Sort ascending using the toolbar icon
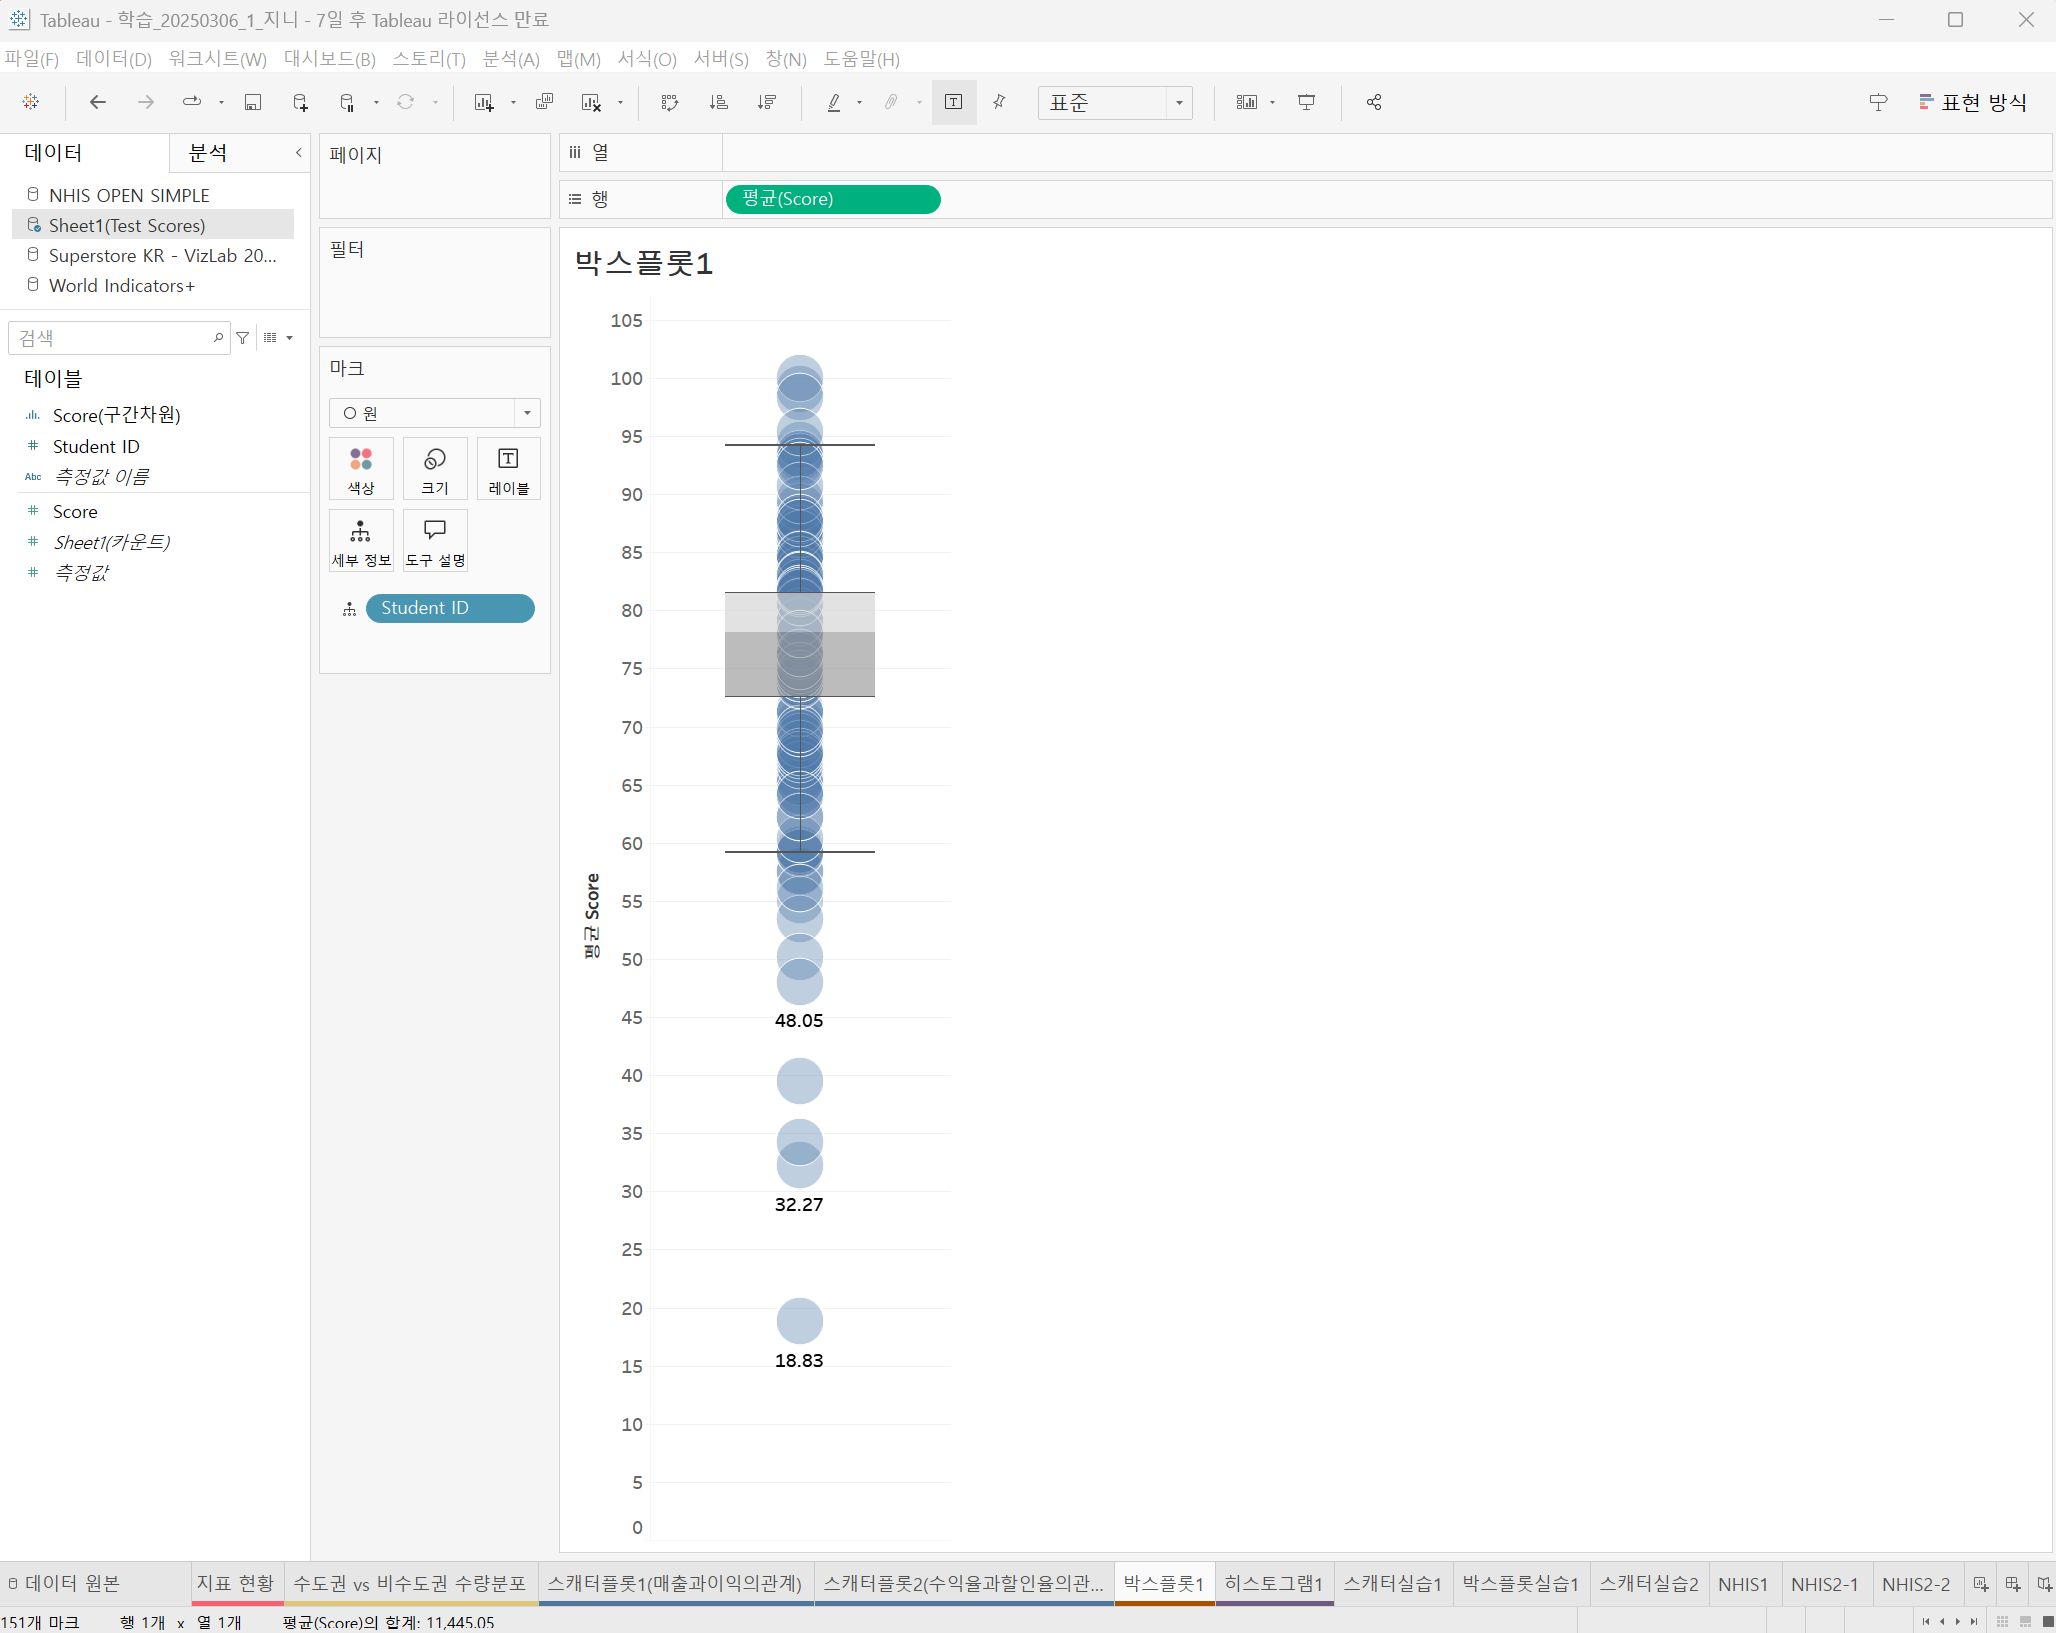2056x1633 pixels. point(718,102)
